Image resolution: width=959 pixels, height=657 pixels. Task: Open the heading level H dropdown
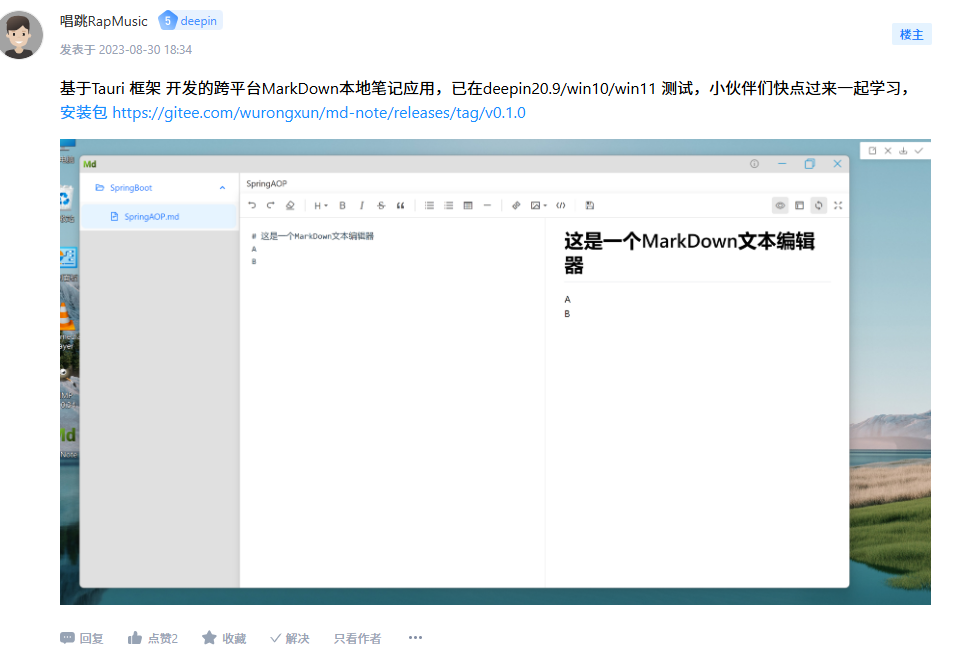[320, 206]
